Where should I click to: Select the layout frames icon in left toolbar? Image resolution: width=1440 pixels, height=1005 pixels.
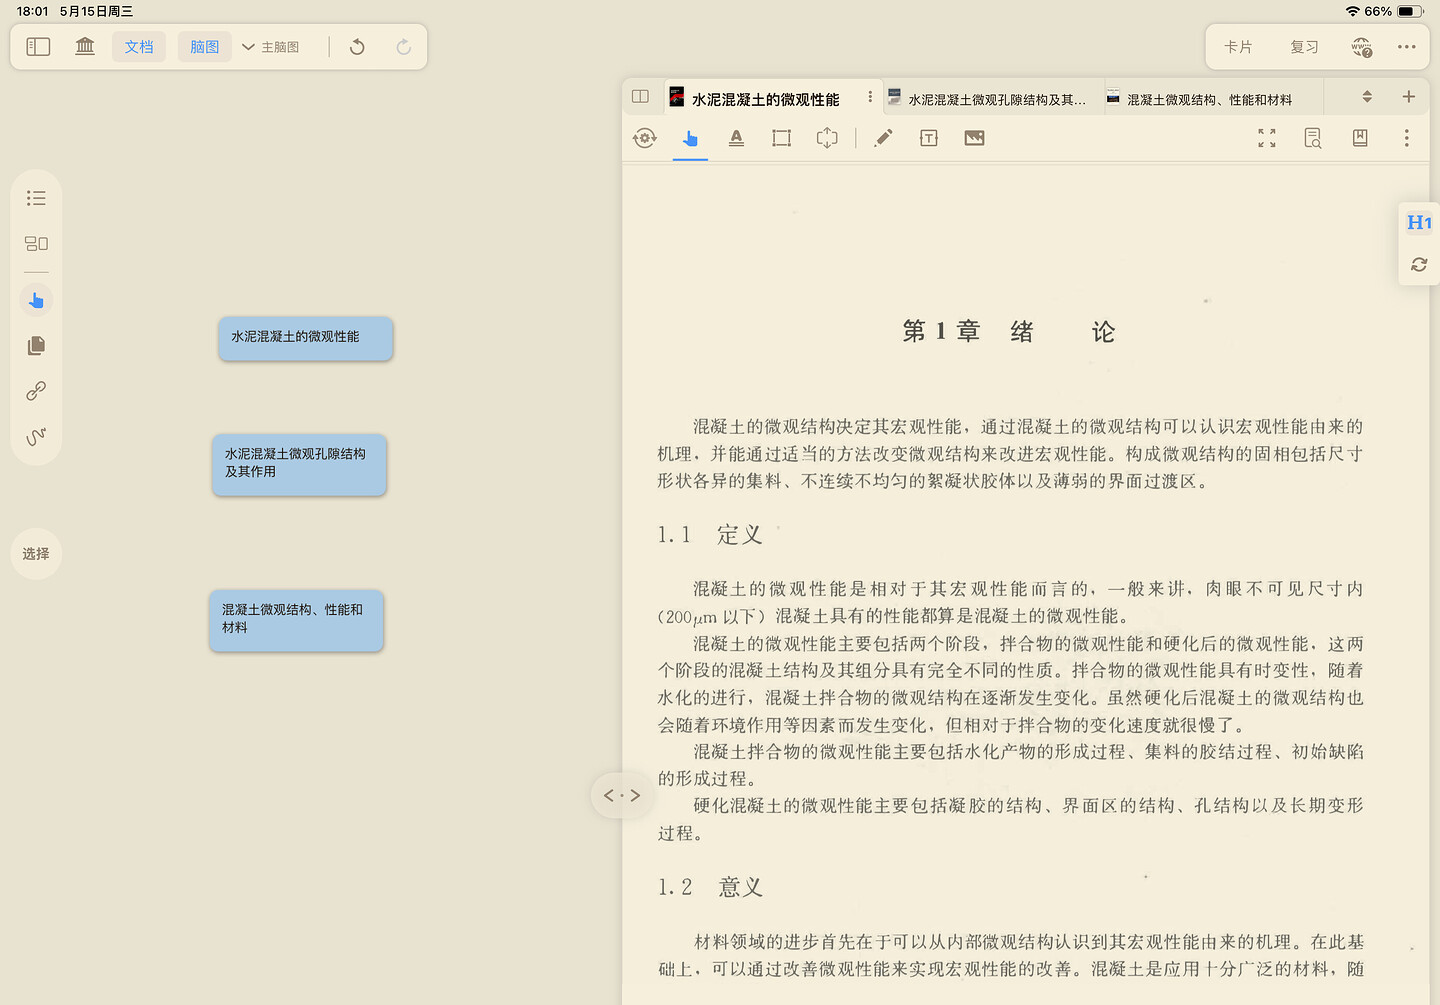tap(36, 243)
